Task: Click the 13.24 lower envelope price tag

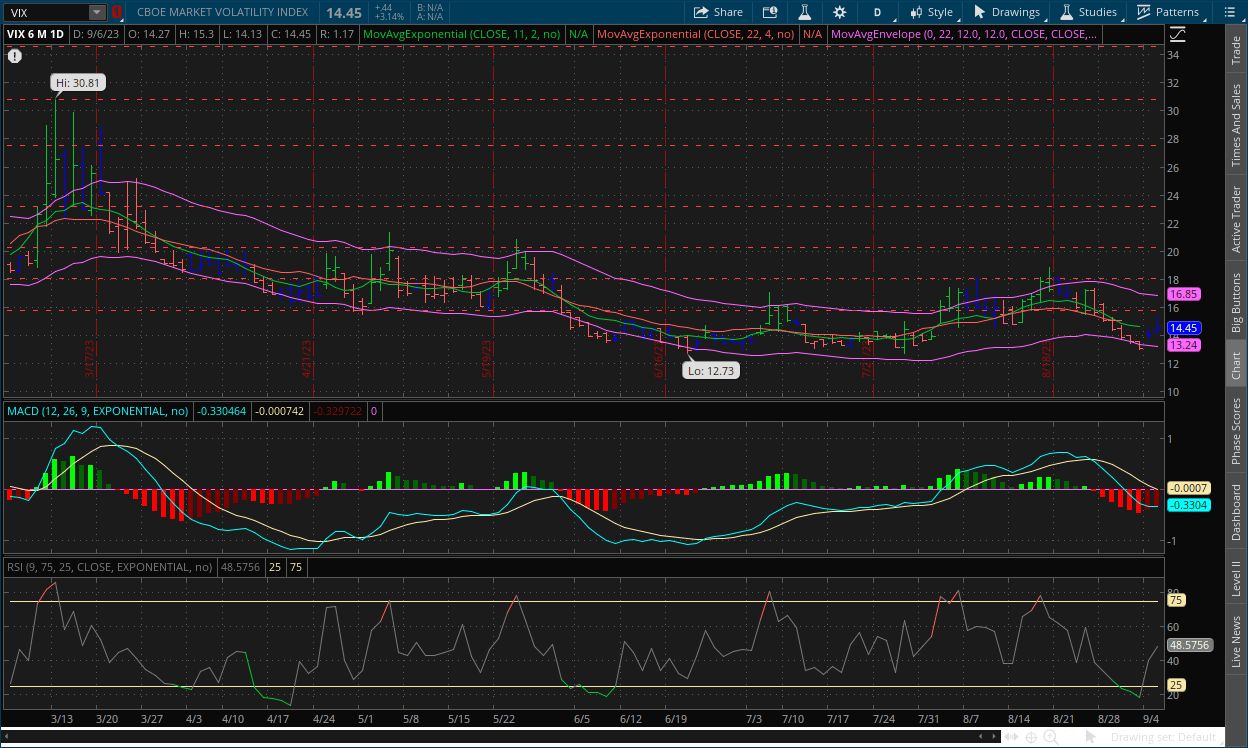Action: tap(1185, 345)
